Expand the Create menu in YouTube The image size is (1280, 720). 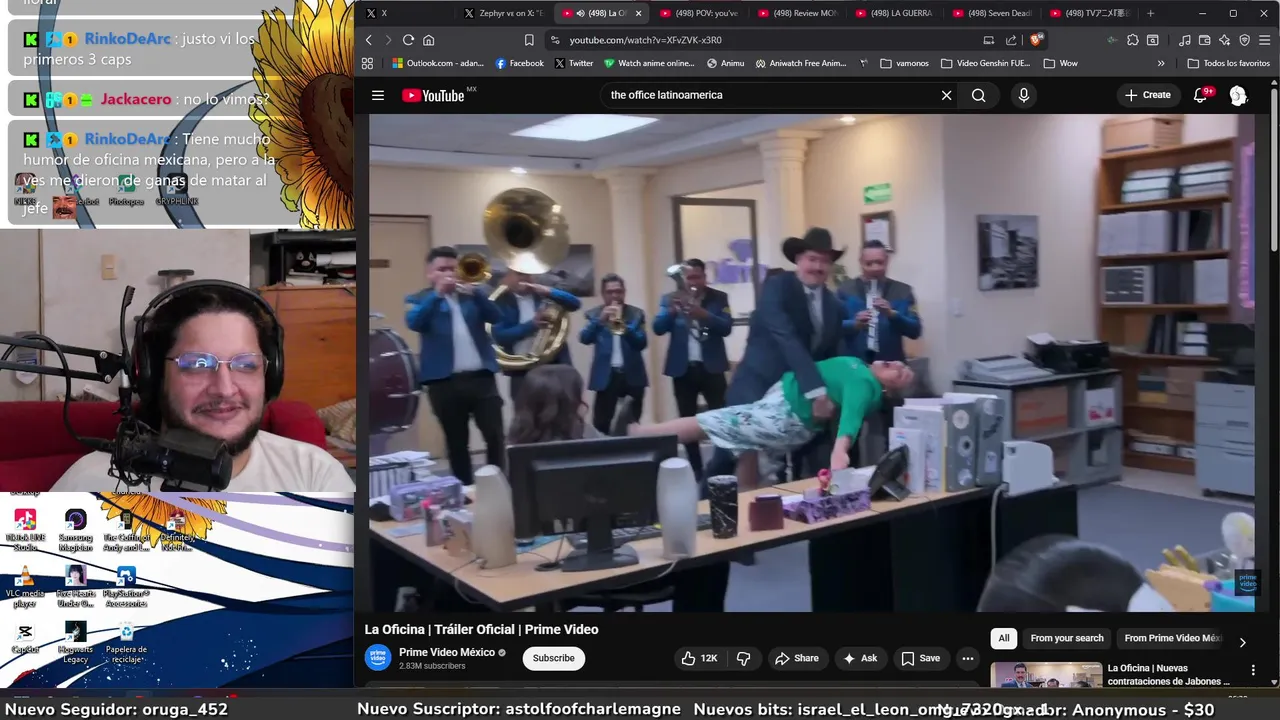pos(1147,95)
